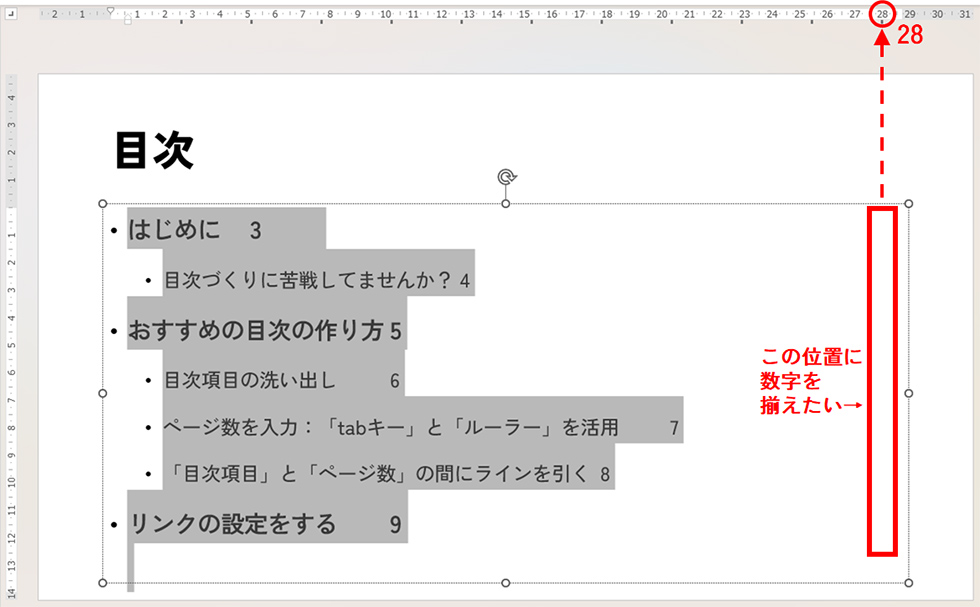Screen dimensions: 980x607
Task: Click page number 7 after を活用
Action: tap(674, 428)
